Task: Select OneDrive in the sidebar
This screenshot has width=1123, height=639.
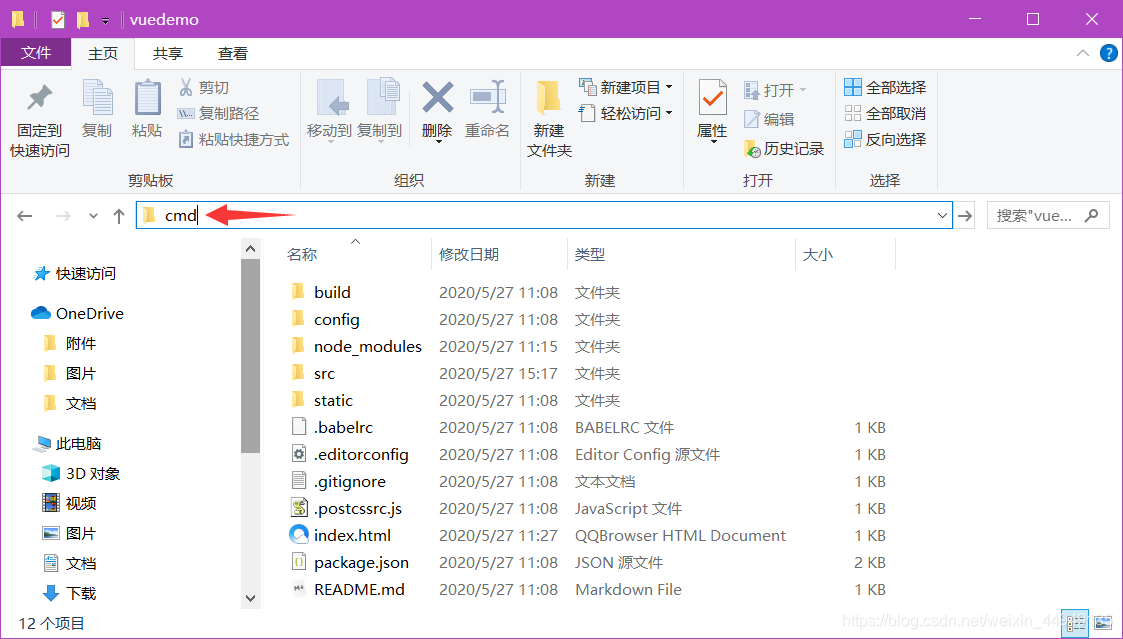Action: (x=77, y=313)
